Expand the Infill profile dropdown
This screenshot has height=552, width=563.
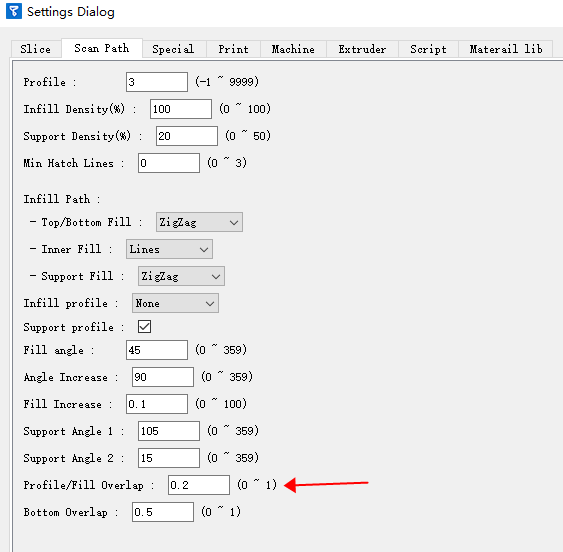coord(175,303)
